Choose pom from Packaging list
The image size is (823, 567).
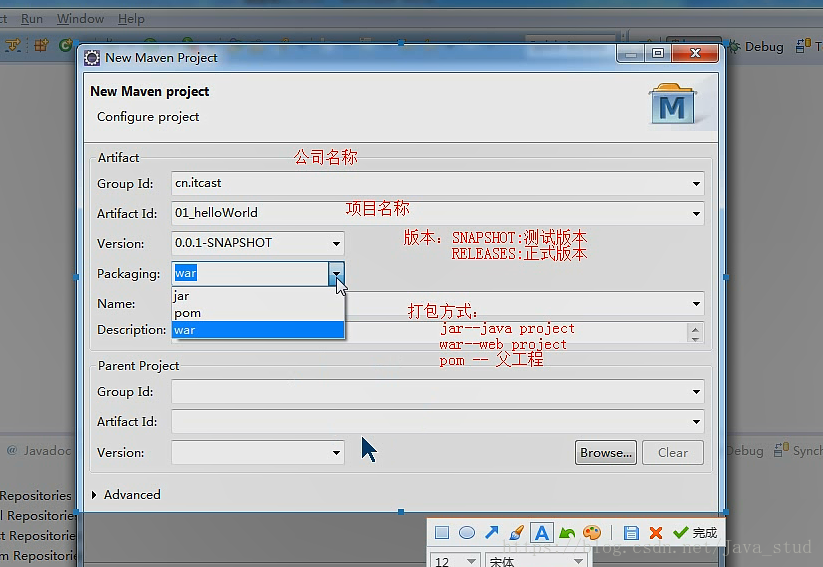tap(258, 313)
